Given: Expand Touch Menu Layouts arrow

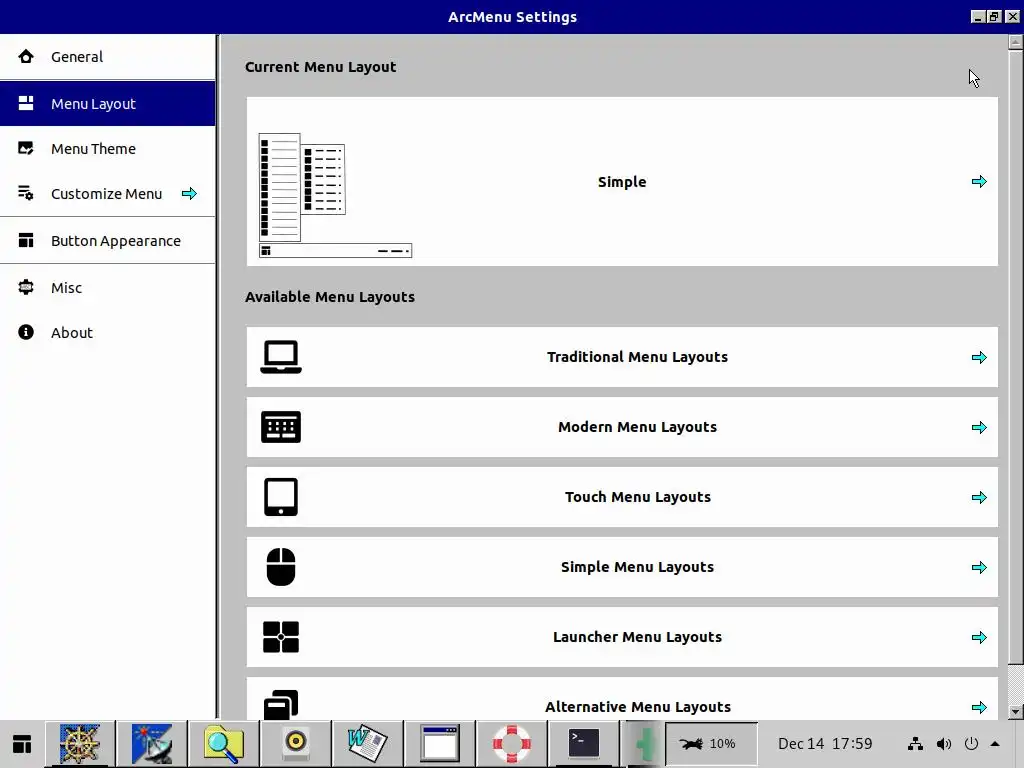Looking at the screenshot, I should click(x=979, y=497).
